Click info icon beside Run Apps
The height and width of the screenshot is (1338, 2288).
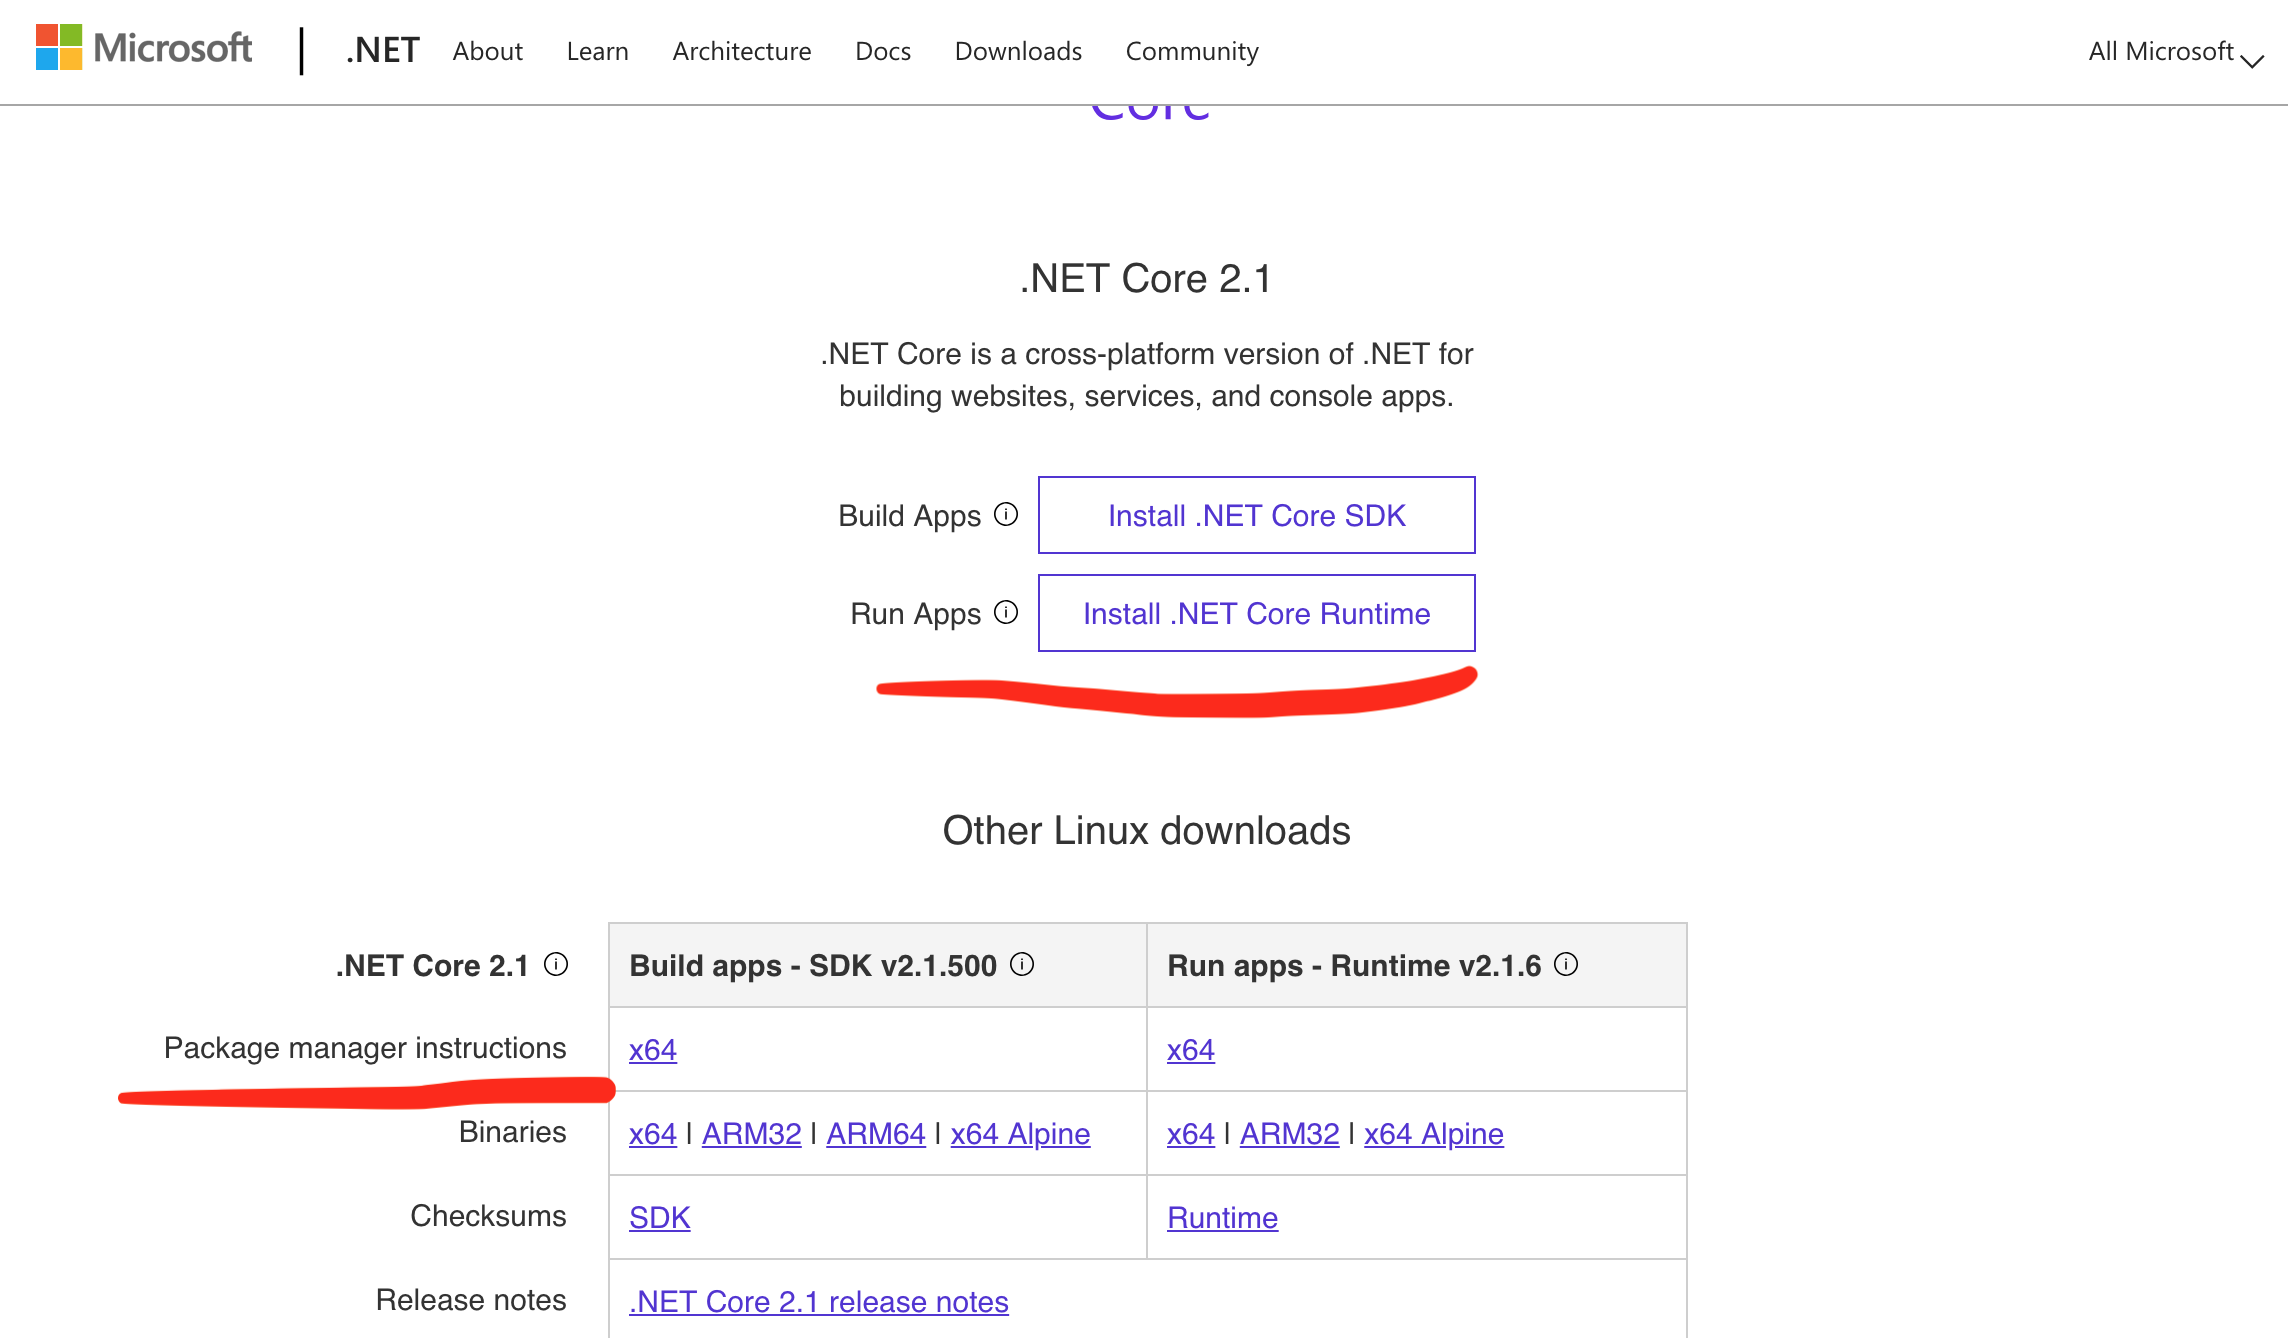point(1006,612)
